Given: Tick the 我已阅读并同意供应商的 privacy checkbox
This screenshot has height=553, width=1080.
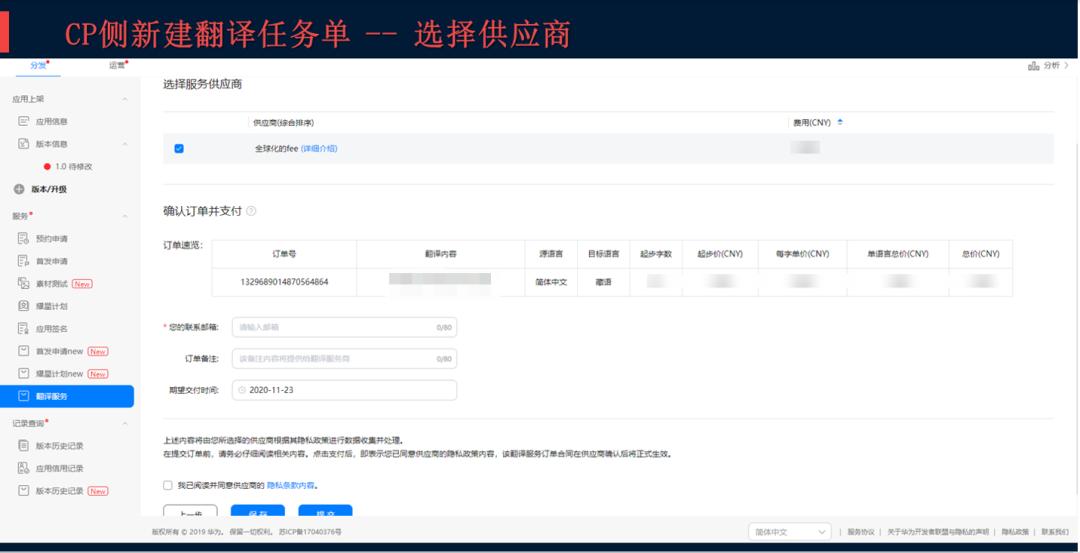Looking at the screenshot, I should point(168,486).
